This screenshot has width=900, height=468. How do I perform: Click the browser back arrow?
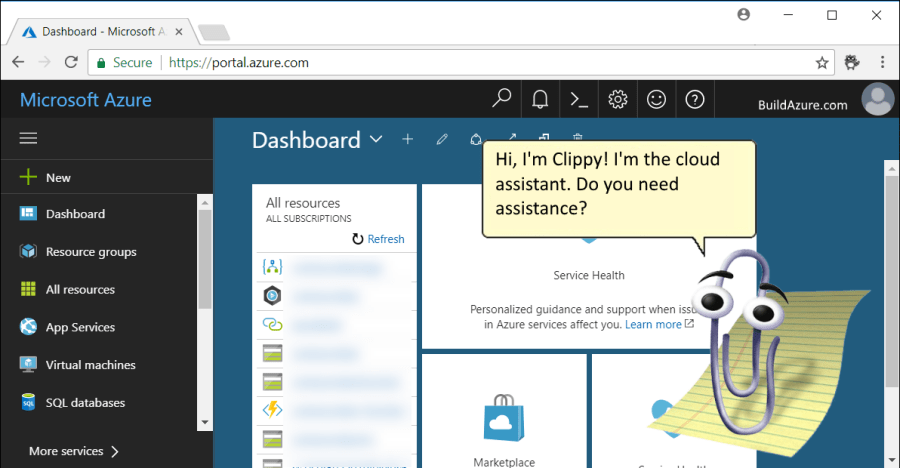click(18, 62)
